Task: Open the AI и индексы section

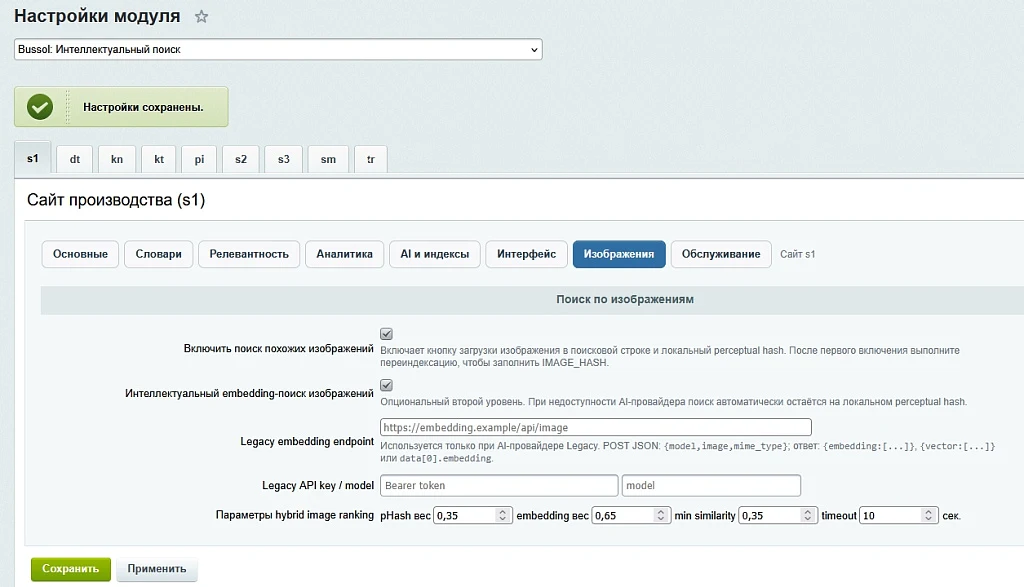Action: (x=435, y=254)
